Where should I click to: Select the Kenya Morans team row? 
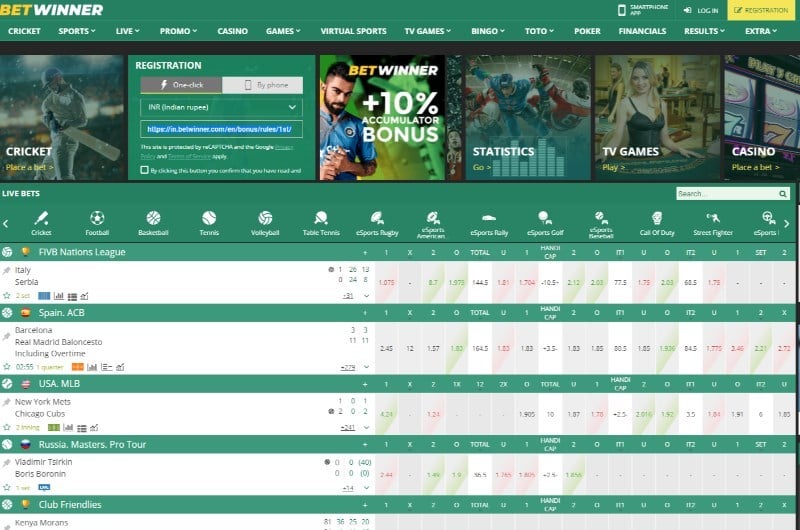41,522
